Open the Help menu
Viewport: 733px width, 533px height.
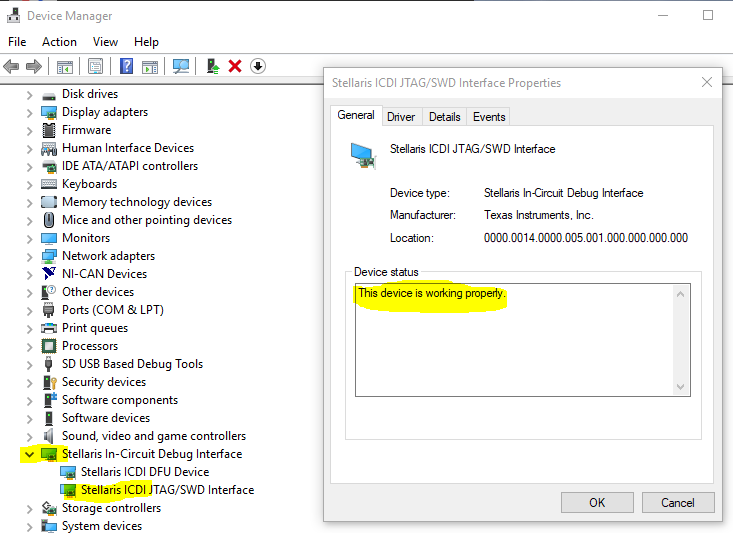pos(146,42)
